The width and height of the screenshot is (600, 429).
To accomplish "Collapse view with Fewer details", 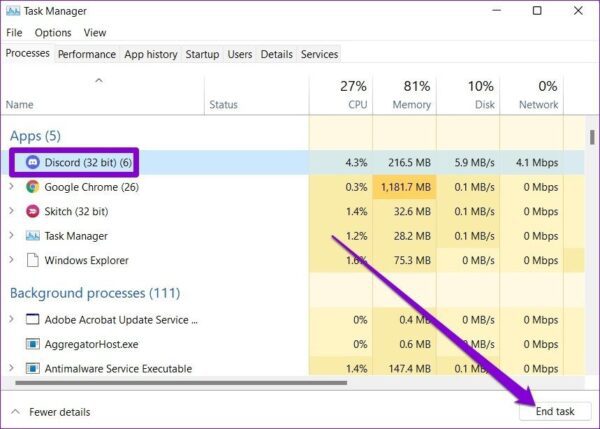I will [51, 412].
